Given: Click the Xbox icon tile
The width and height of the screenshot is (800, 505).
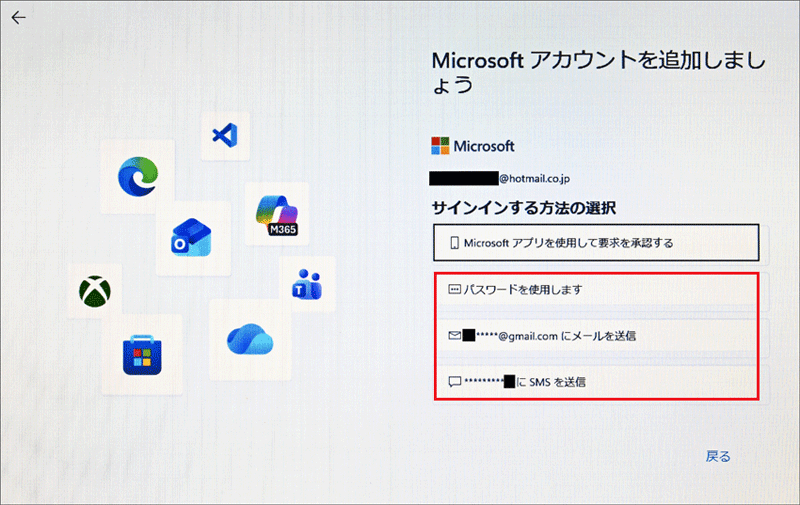Looking at the screenshot, I should pos(95,291).
